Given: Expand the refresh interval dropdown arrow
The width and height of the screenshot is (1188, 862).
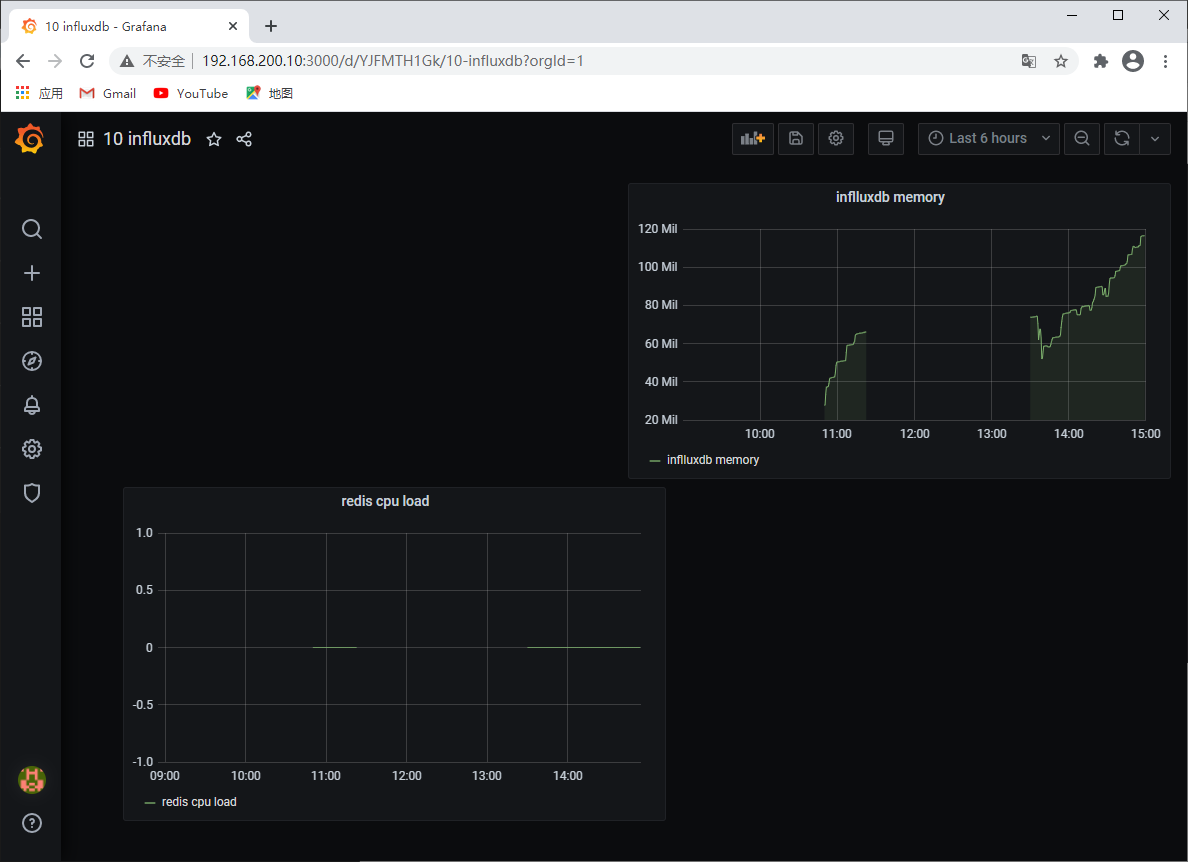Looking at the screenshot, I should 1155,139.
